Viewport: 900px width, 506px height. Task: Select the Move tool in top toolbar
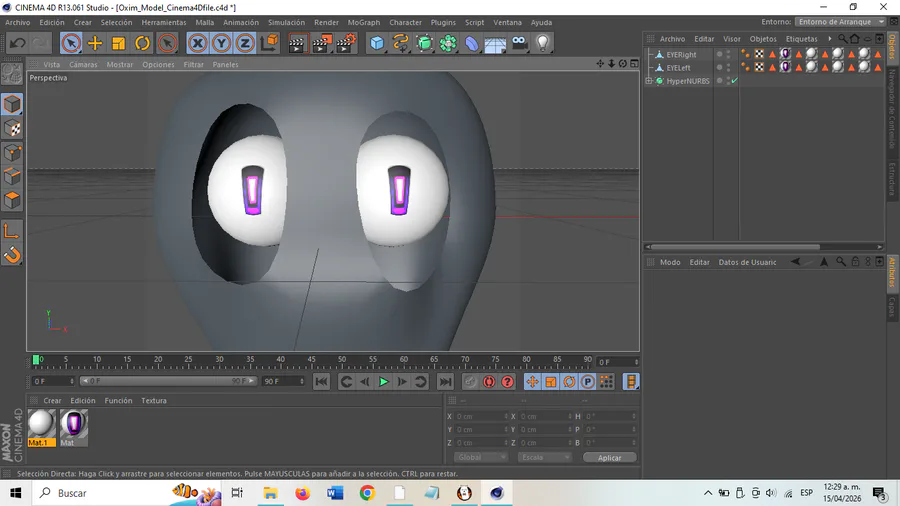click(x=95, y=43)
